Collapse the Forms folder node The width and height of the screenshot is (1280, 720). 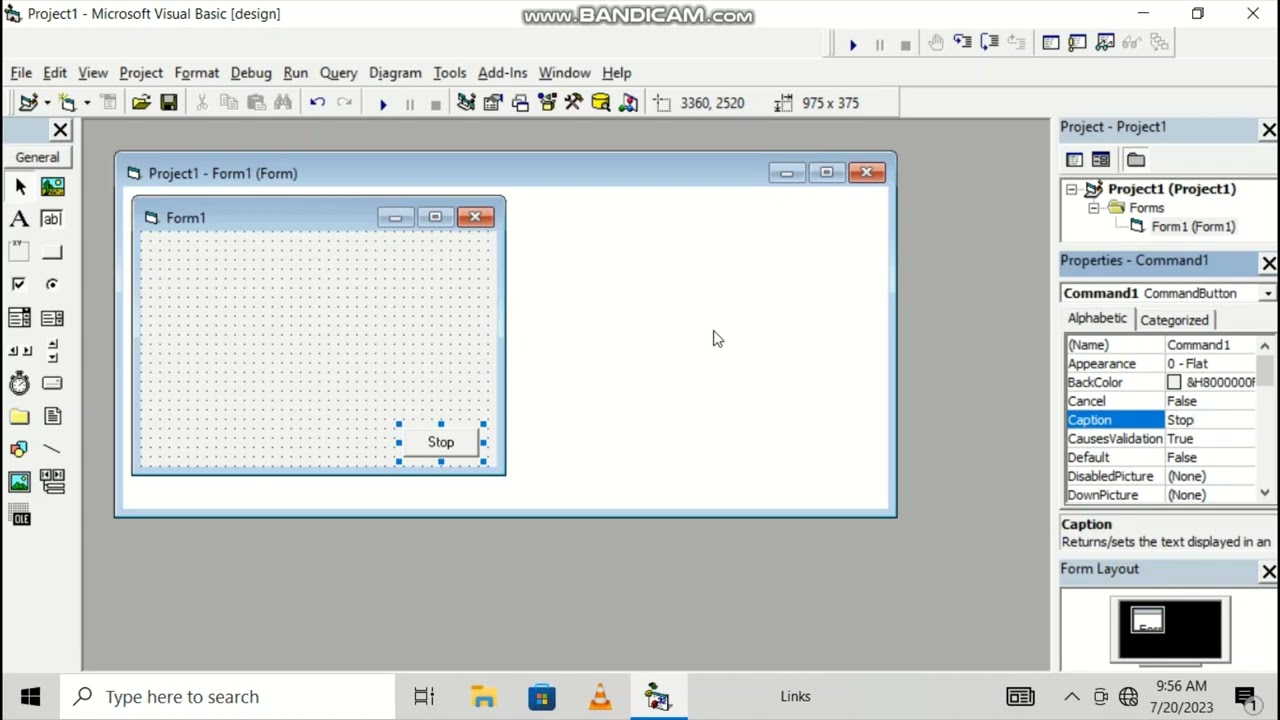[x=1094, y=208]
